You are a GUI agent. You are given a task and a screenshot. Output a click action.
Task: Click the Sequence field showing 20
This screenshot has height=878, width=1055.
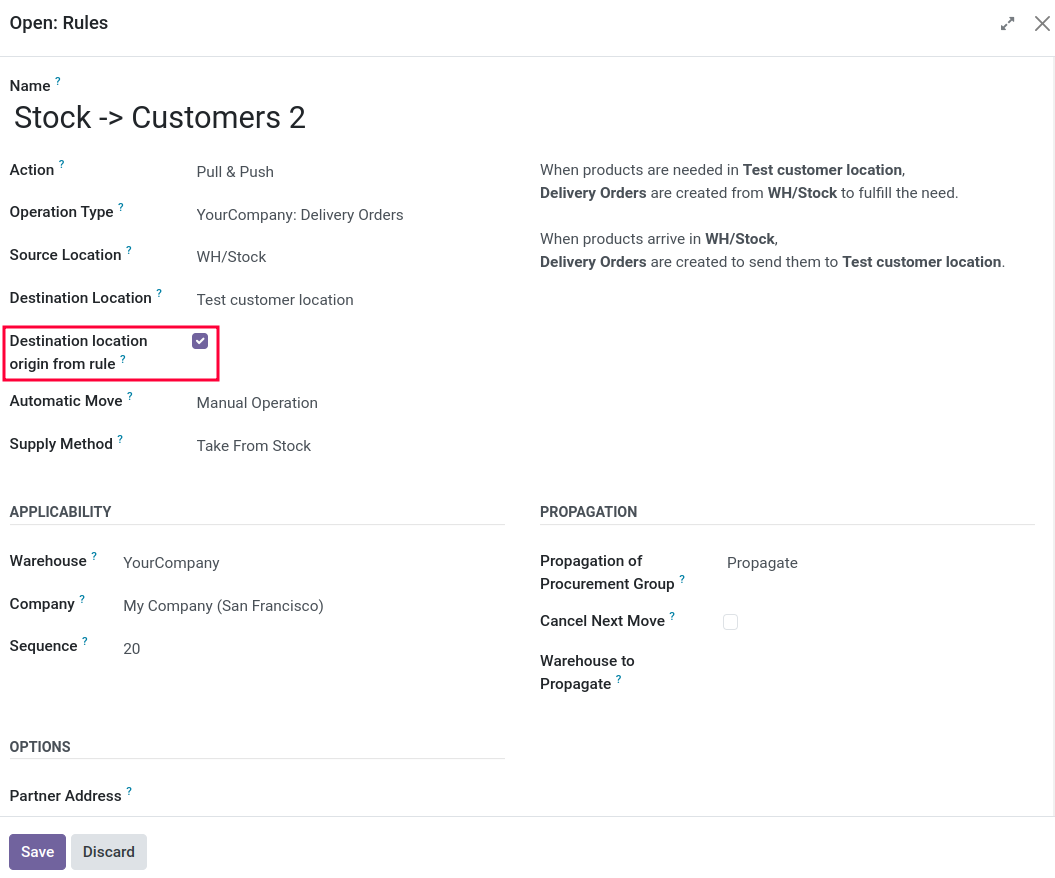[314, 649]
